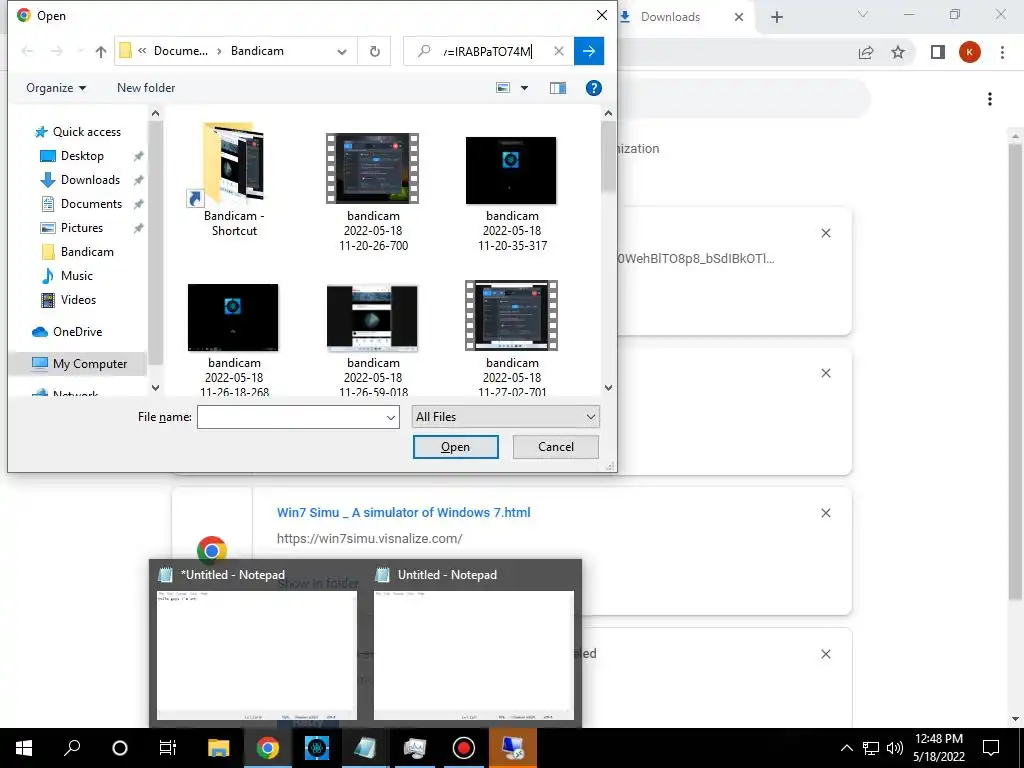Open the Windows Start menu
The width and height of the screenshot is (1024, 768).
coord(24,748)
